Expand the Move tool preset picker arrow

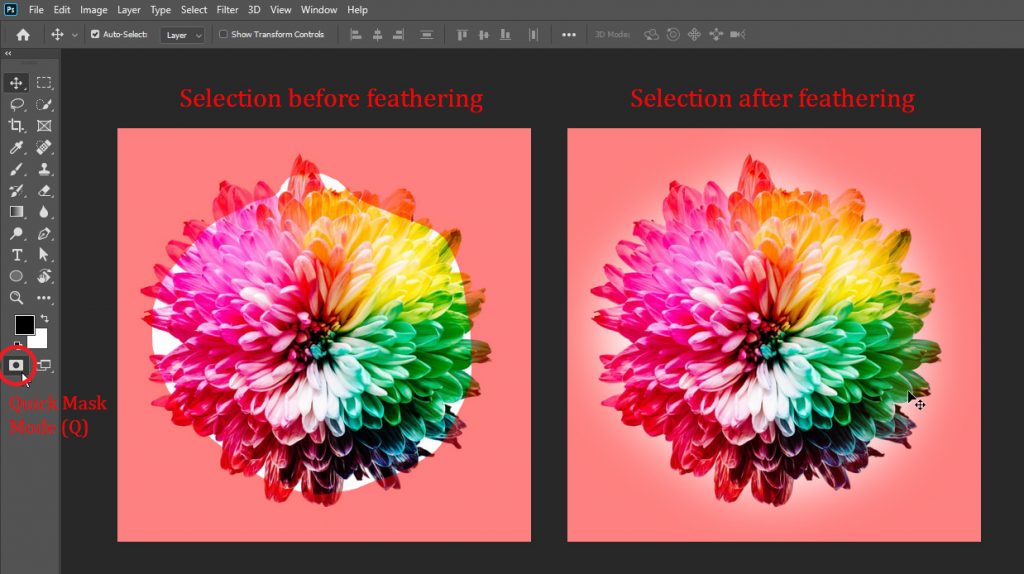75,35
